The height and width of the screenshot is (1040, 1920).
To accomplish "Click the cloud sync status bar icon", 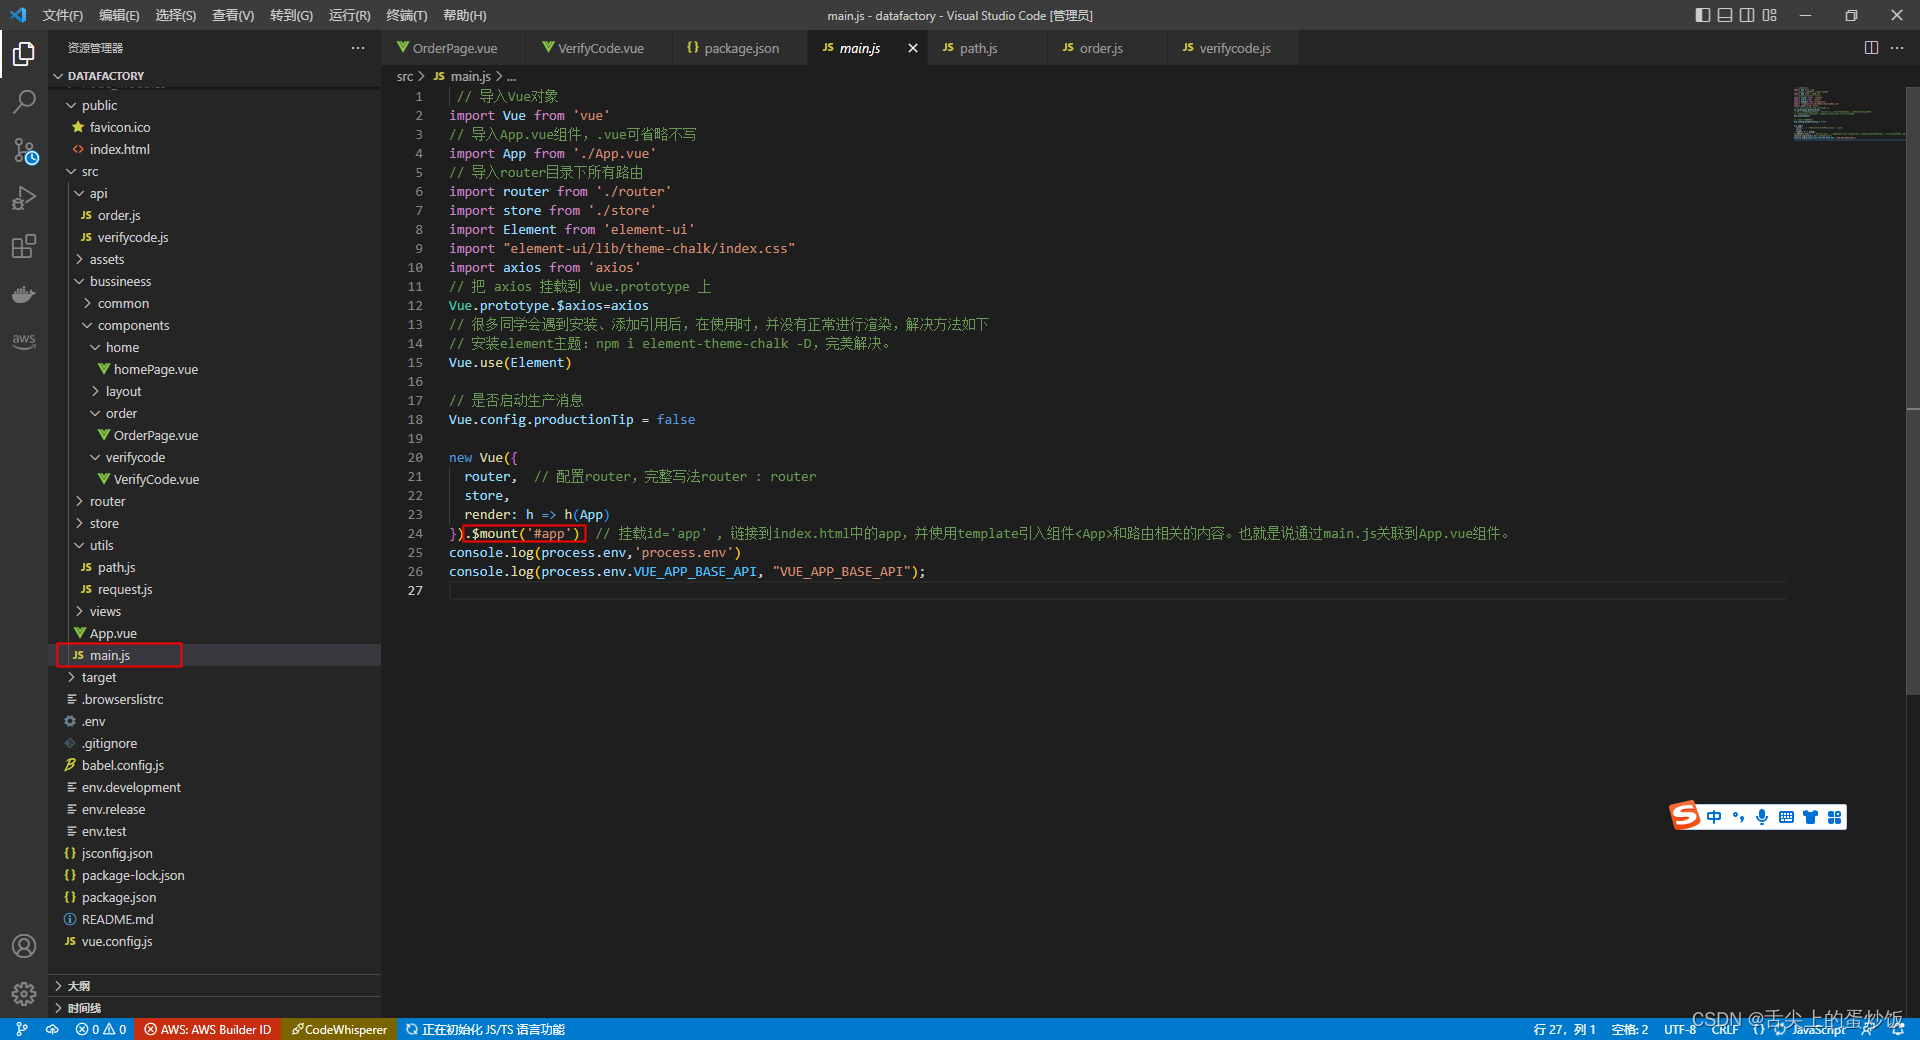I will pyautogui.click(x=52, y=1029).
